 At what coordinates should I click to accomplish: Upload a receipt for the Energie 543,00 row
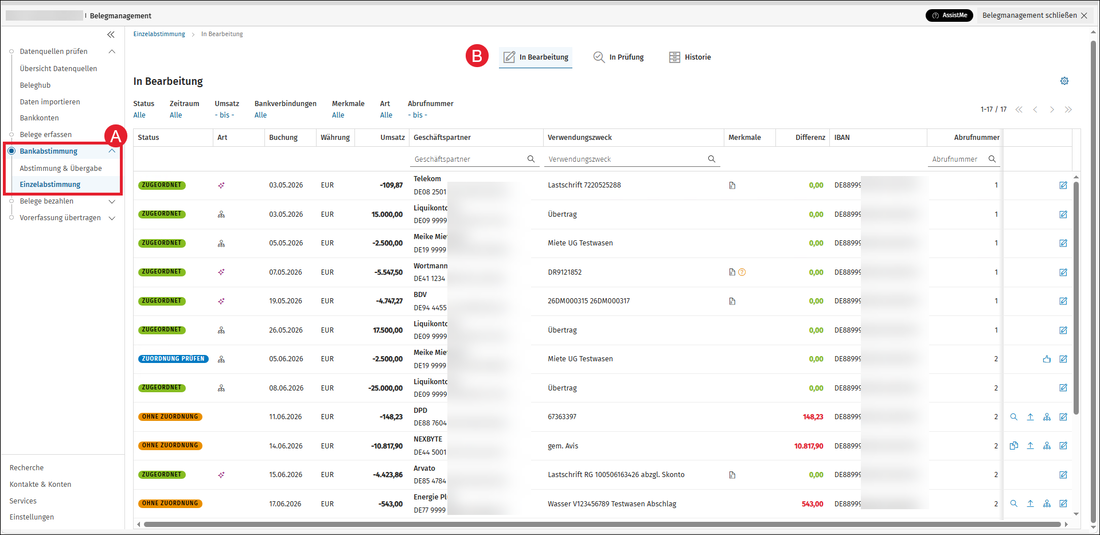(x=1031, y=503)
